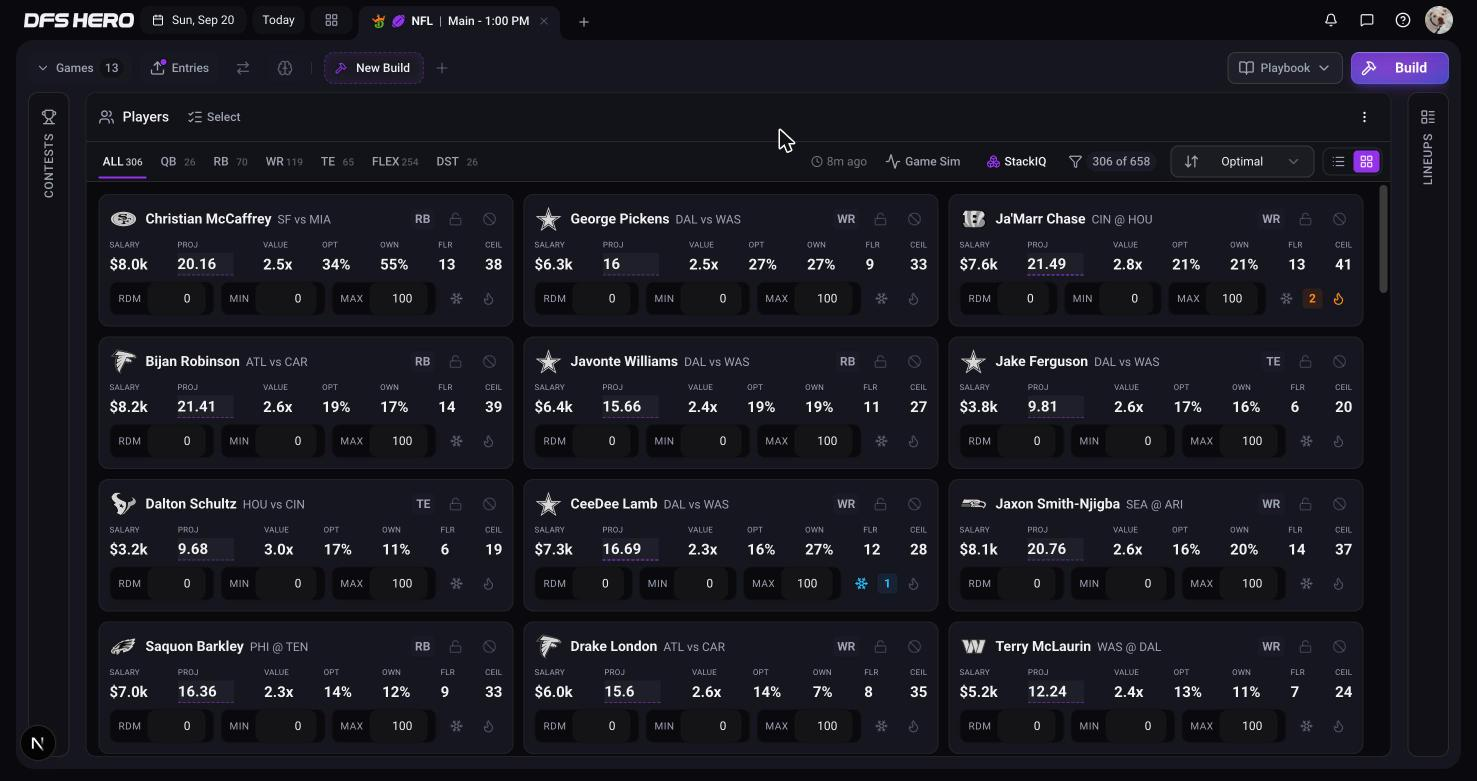
Task: Expand the Games 13 dropdown
Action: tap(78, 68)
